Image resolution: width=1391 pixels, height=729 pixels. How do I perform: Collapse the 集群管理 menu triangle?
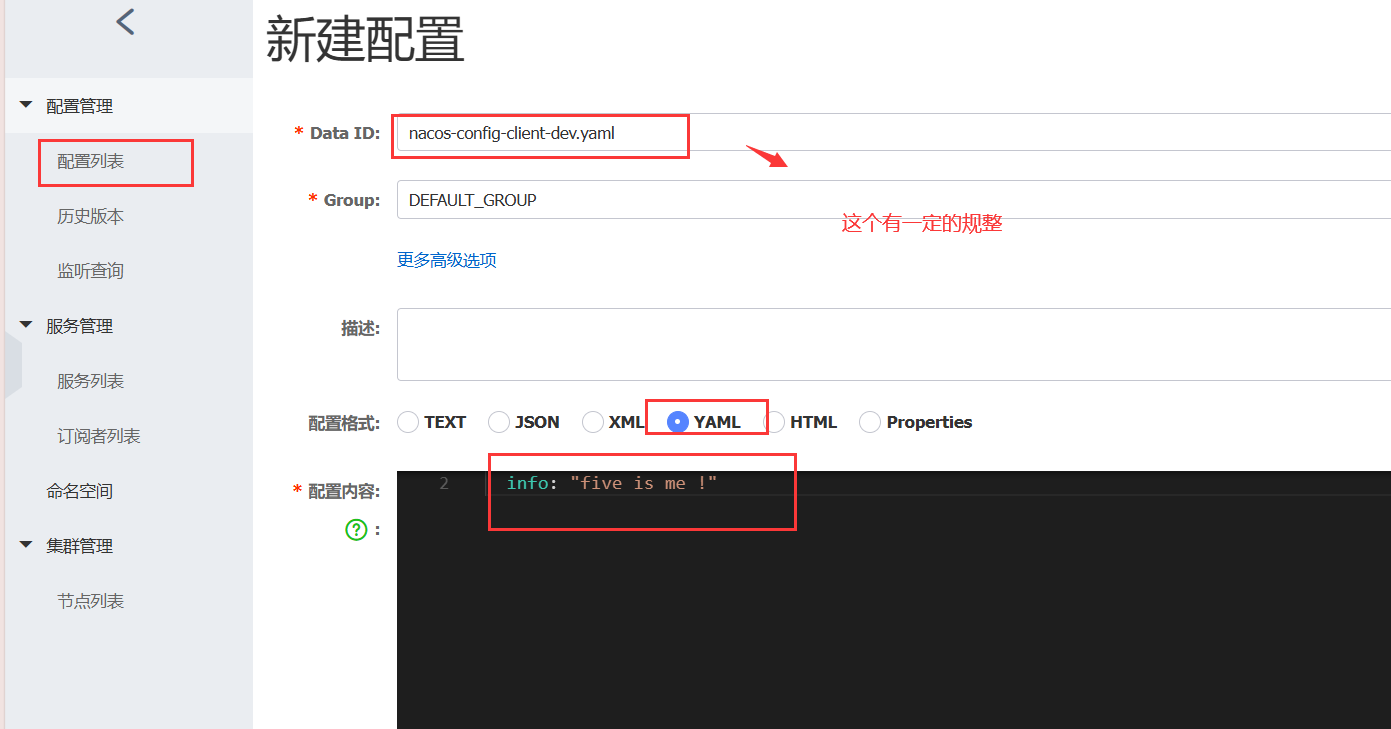click(26, 545)
